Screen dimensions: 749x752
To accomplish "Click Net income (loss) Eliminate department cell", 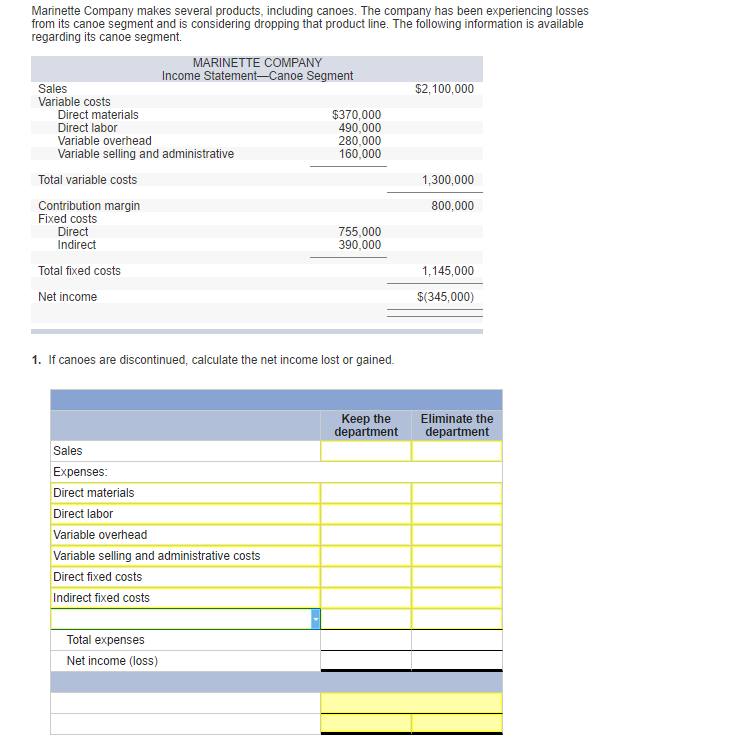I will click(457, 661).
